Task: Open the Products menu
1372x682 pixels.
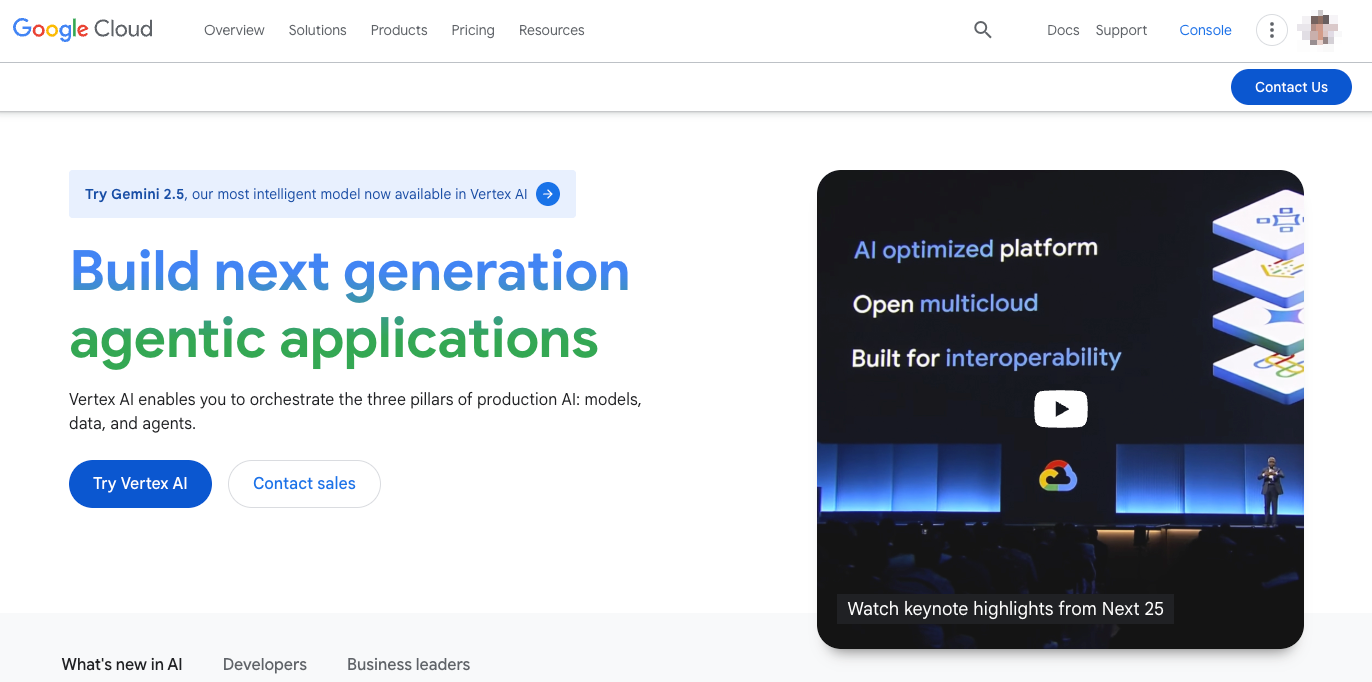Action: (x=399, y=30)
